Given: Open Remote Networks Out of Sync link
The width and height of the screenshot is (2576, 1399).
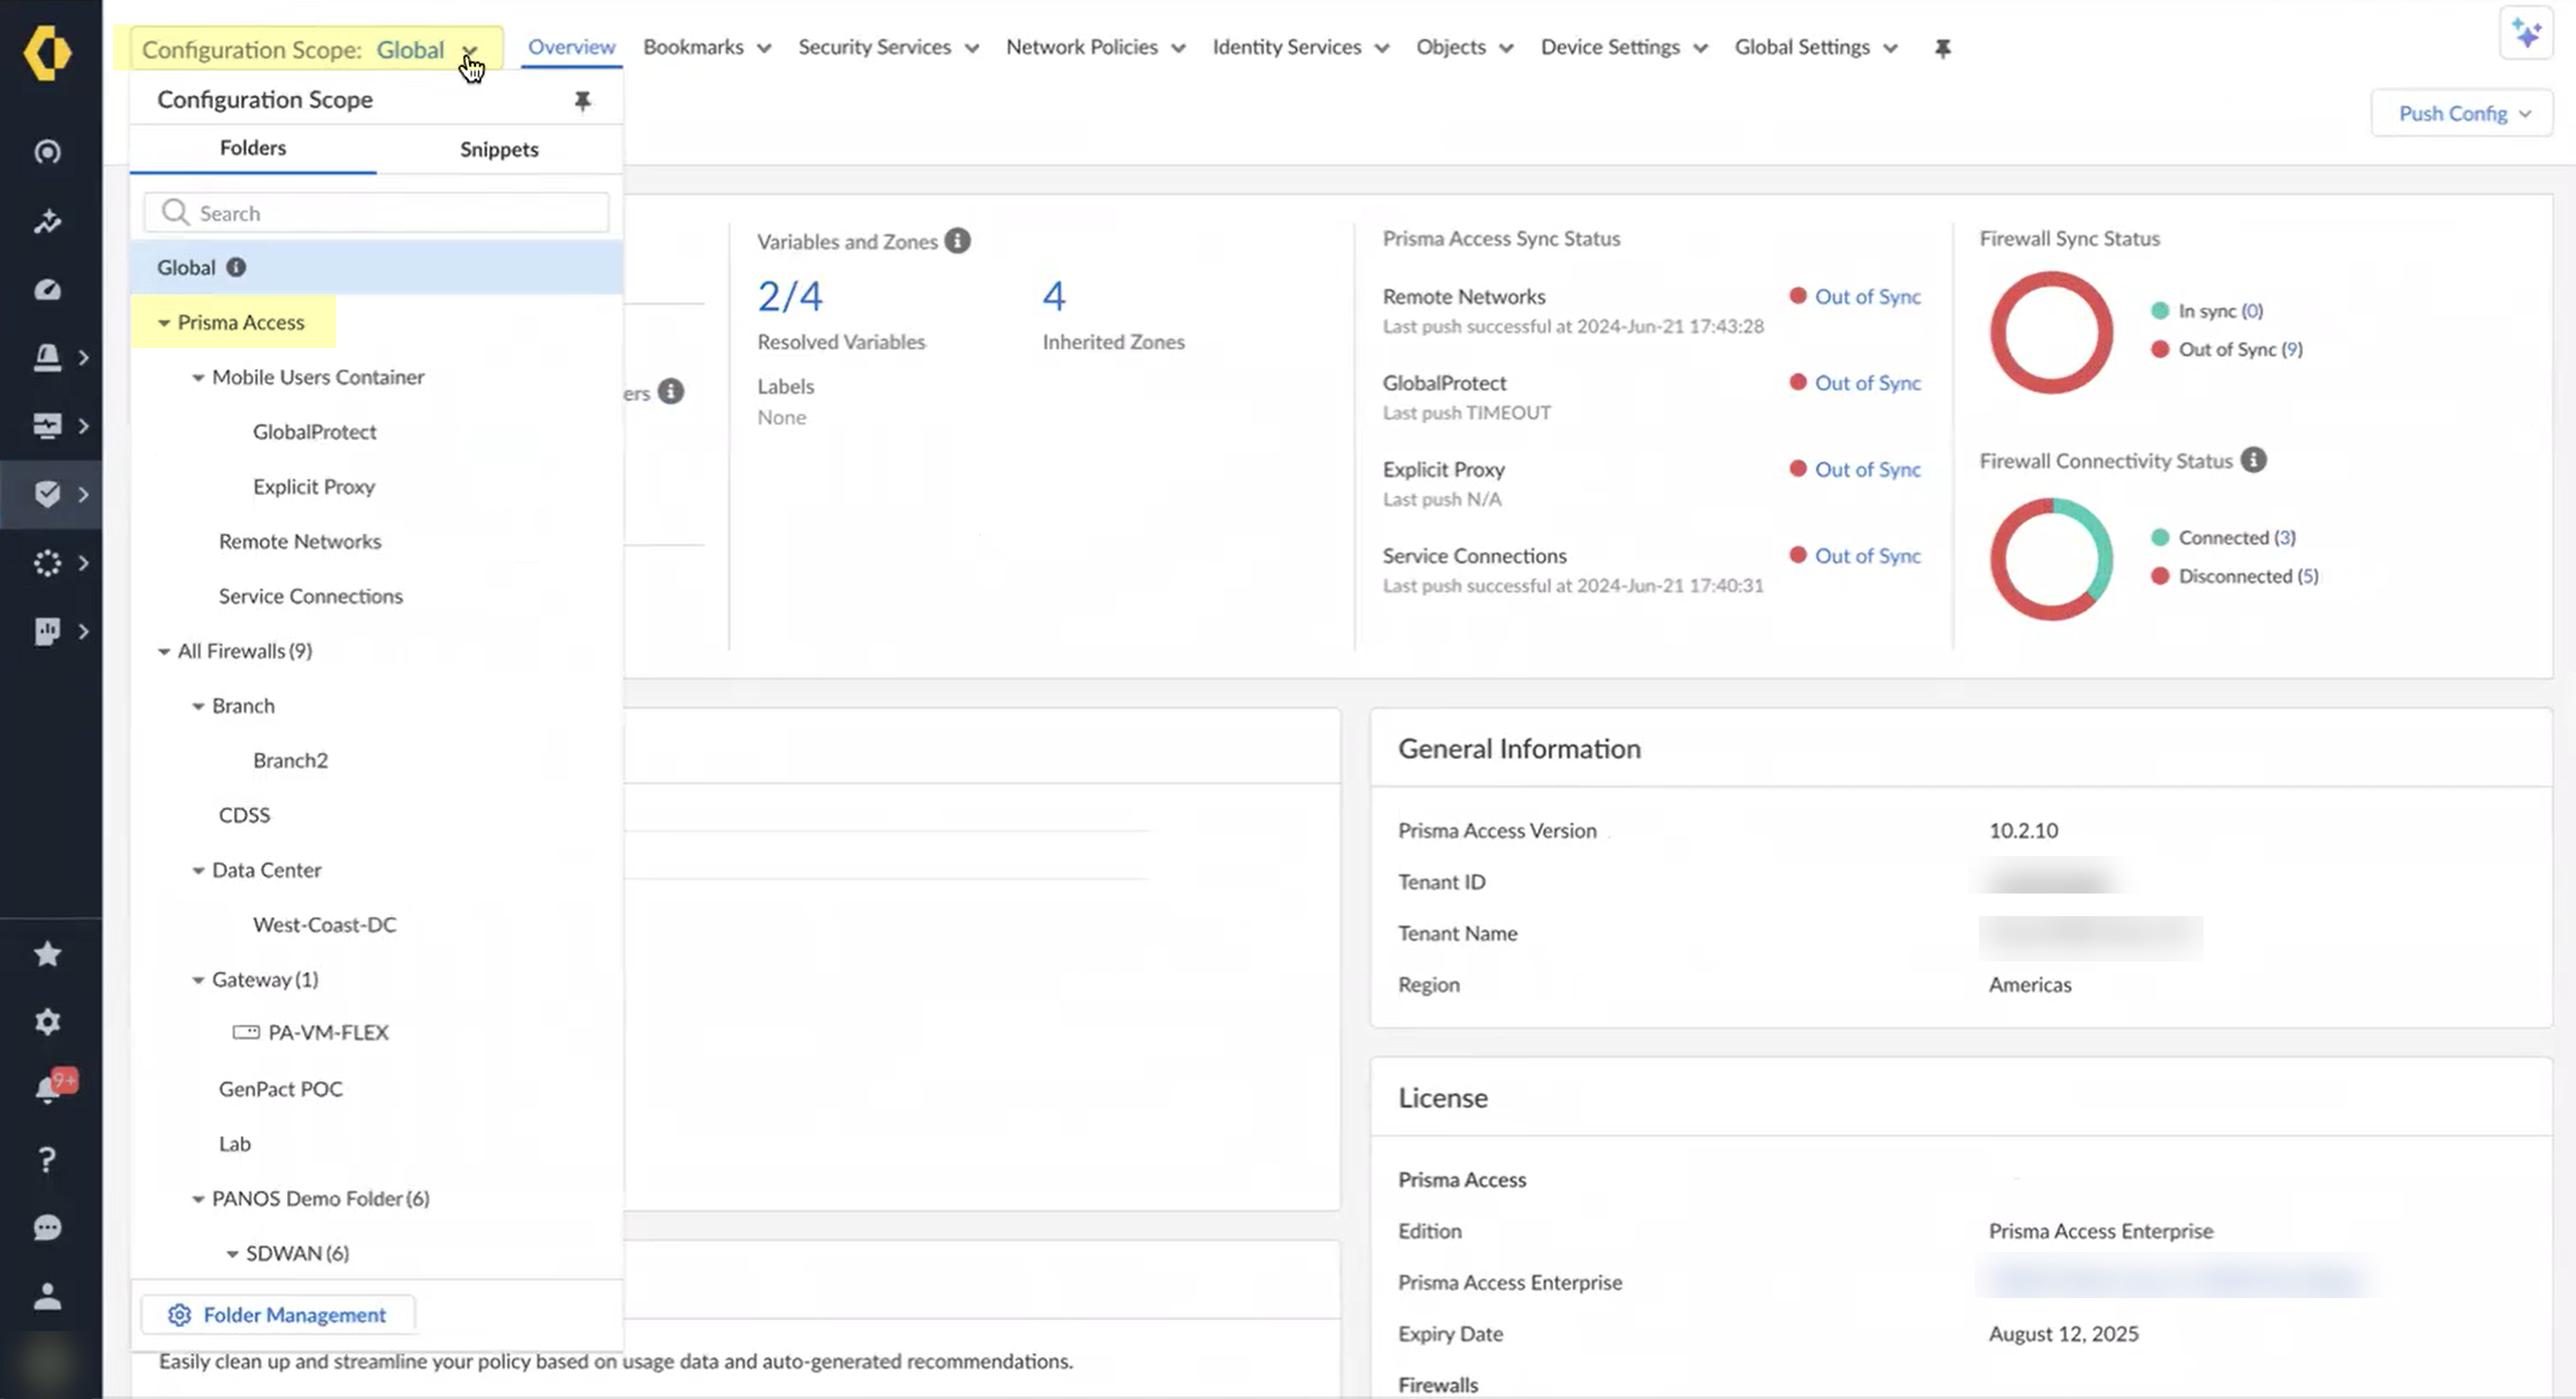Looking at the screenshot, I should pos(1867,296).
